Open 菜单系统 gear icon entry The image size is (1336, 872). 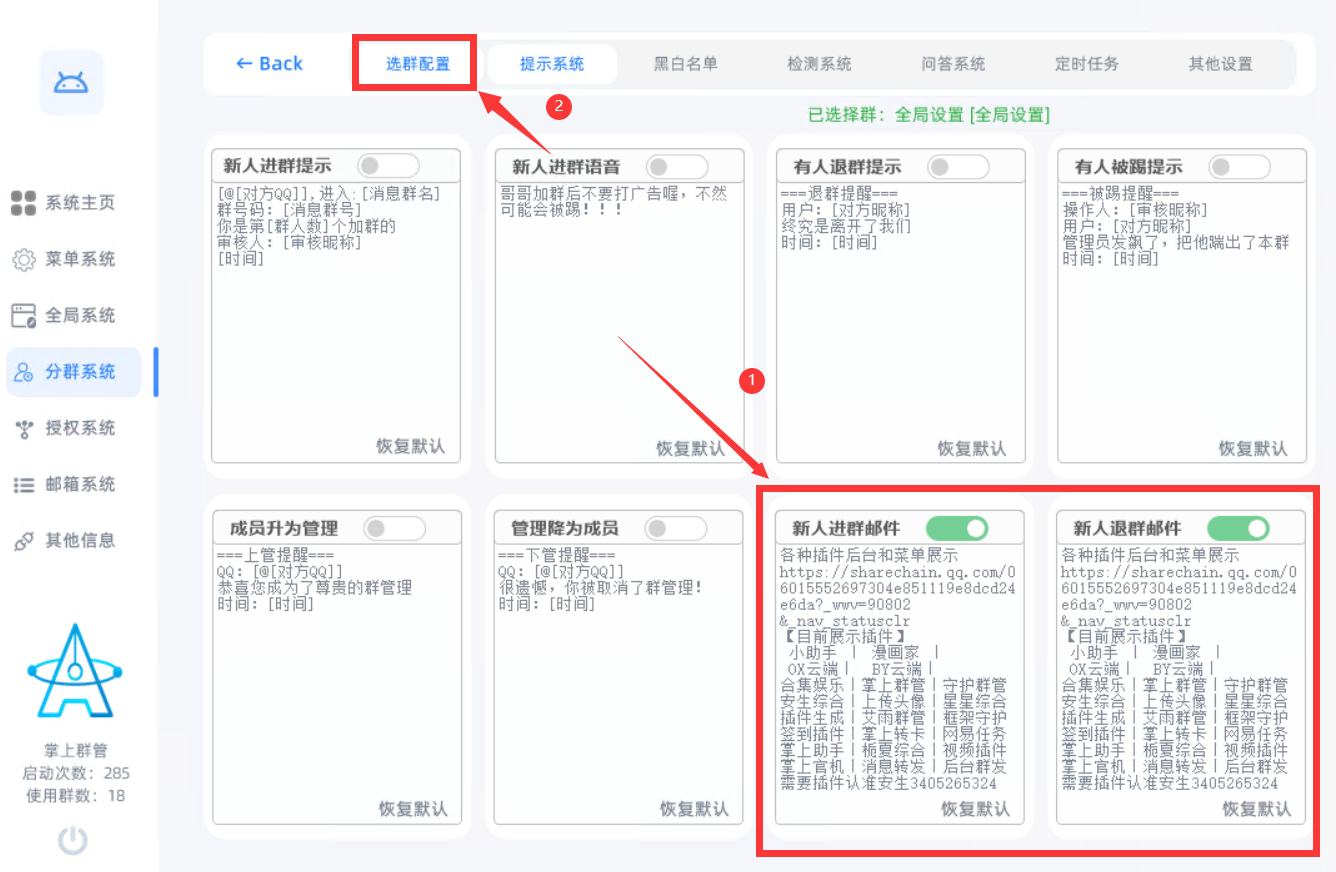(64, 260)
